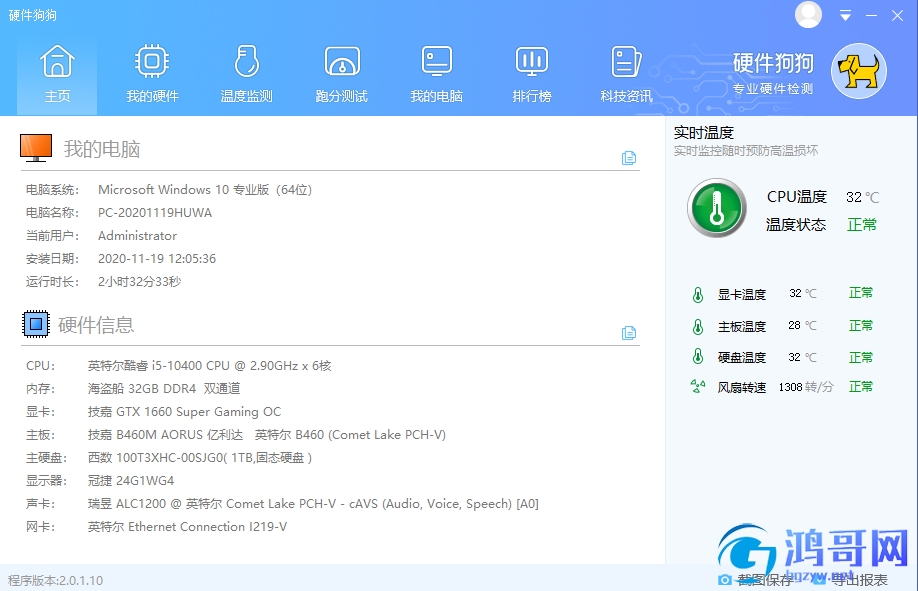
Task: Click the yellow dog logo
Action: (x=859, y=71)
